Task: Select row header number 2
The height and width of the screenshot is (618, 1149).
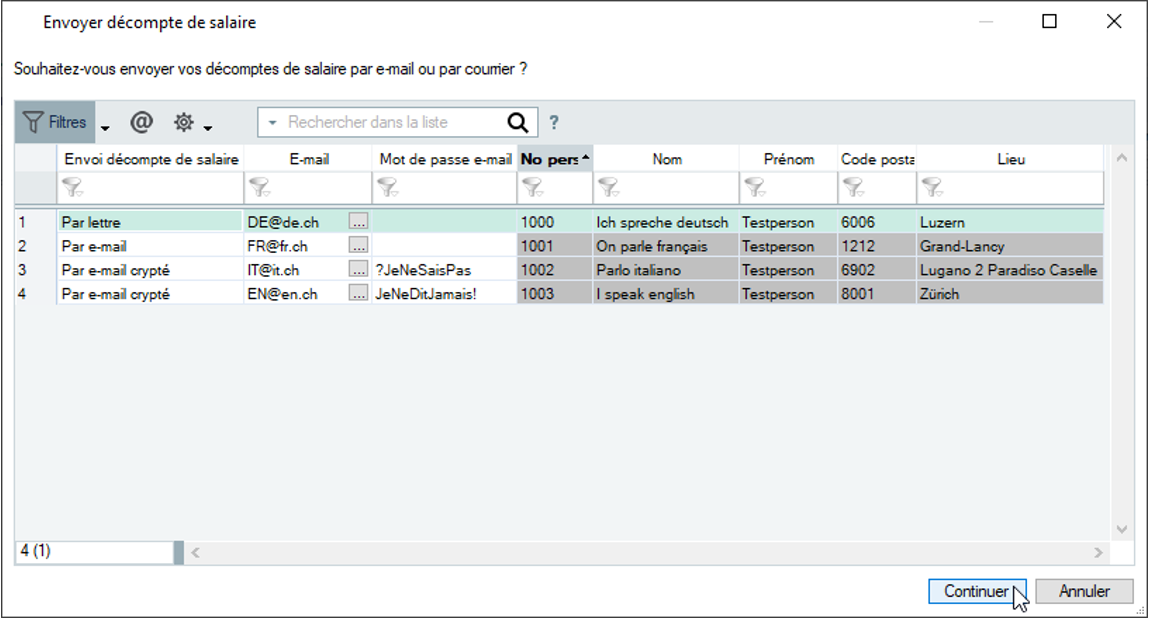Action: point(35,246)
